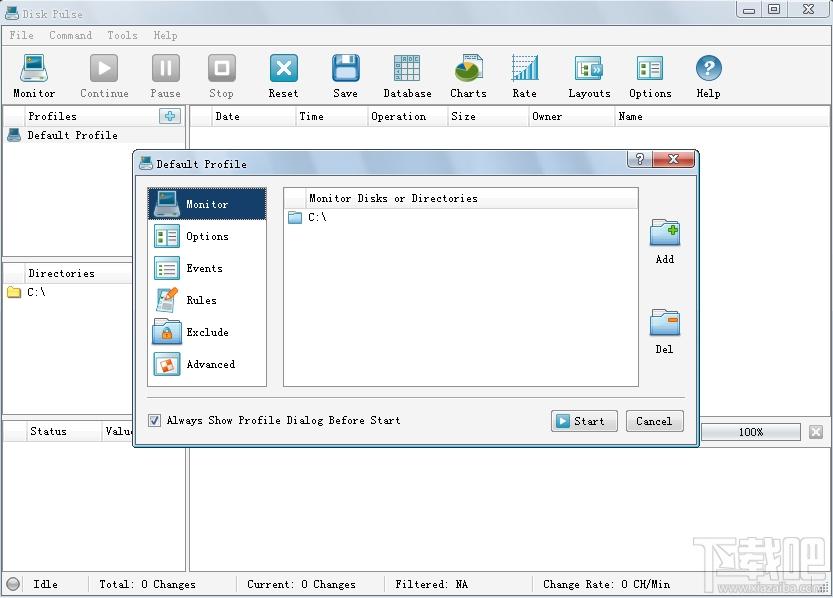Click the Owner column header
Screen dimensions: 833x598
click(571, 116)
